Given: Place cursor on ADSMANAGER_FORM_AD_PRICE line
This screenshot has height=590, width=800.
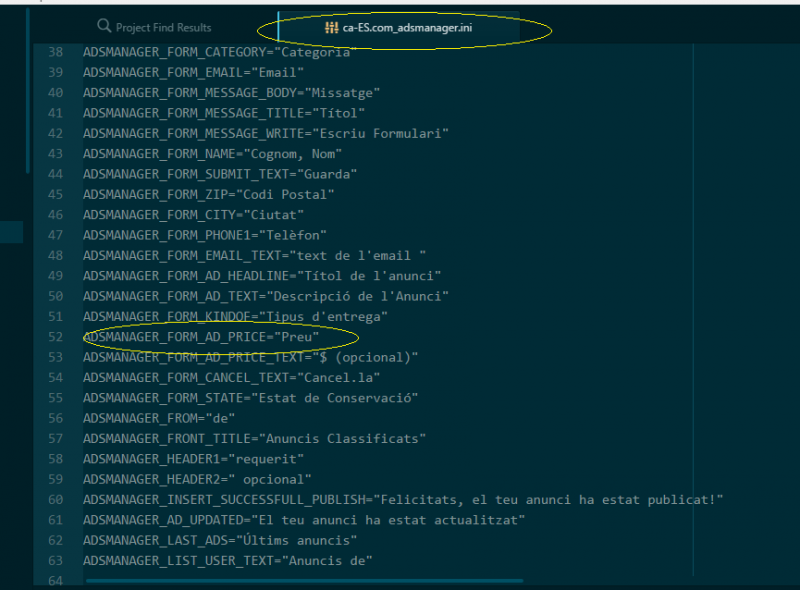Looking at the screenshot, I should [201, 337].
